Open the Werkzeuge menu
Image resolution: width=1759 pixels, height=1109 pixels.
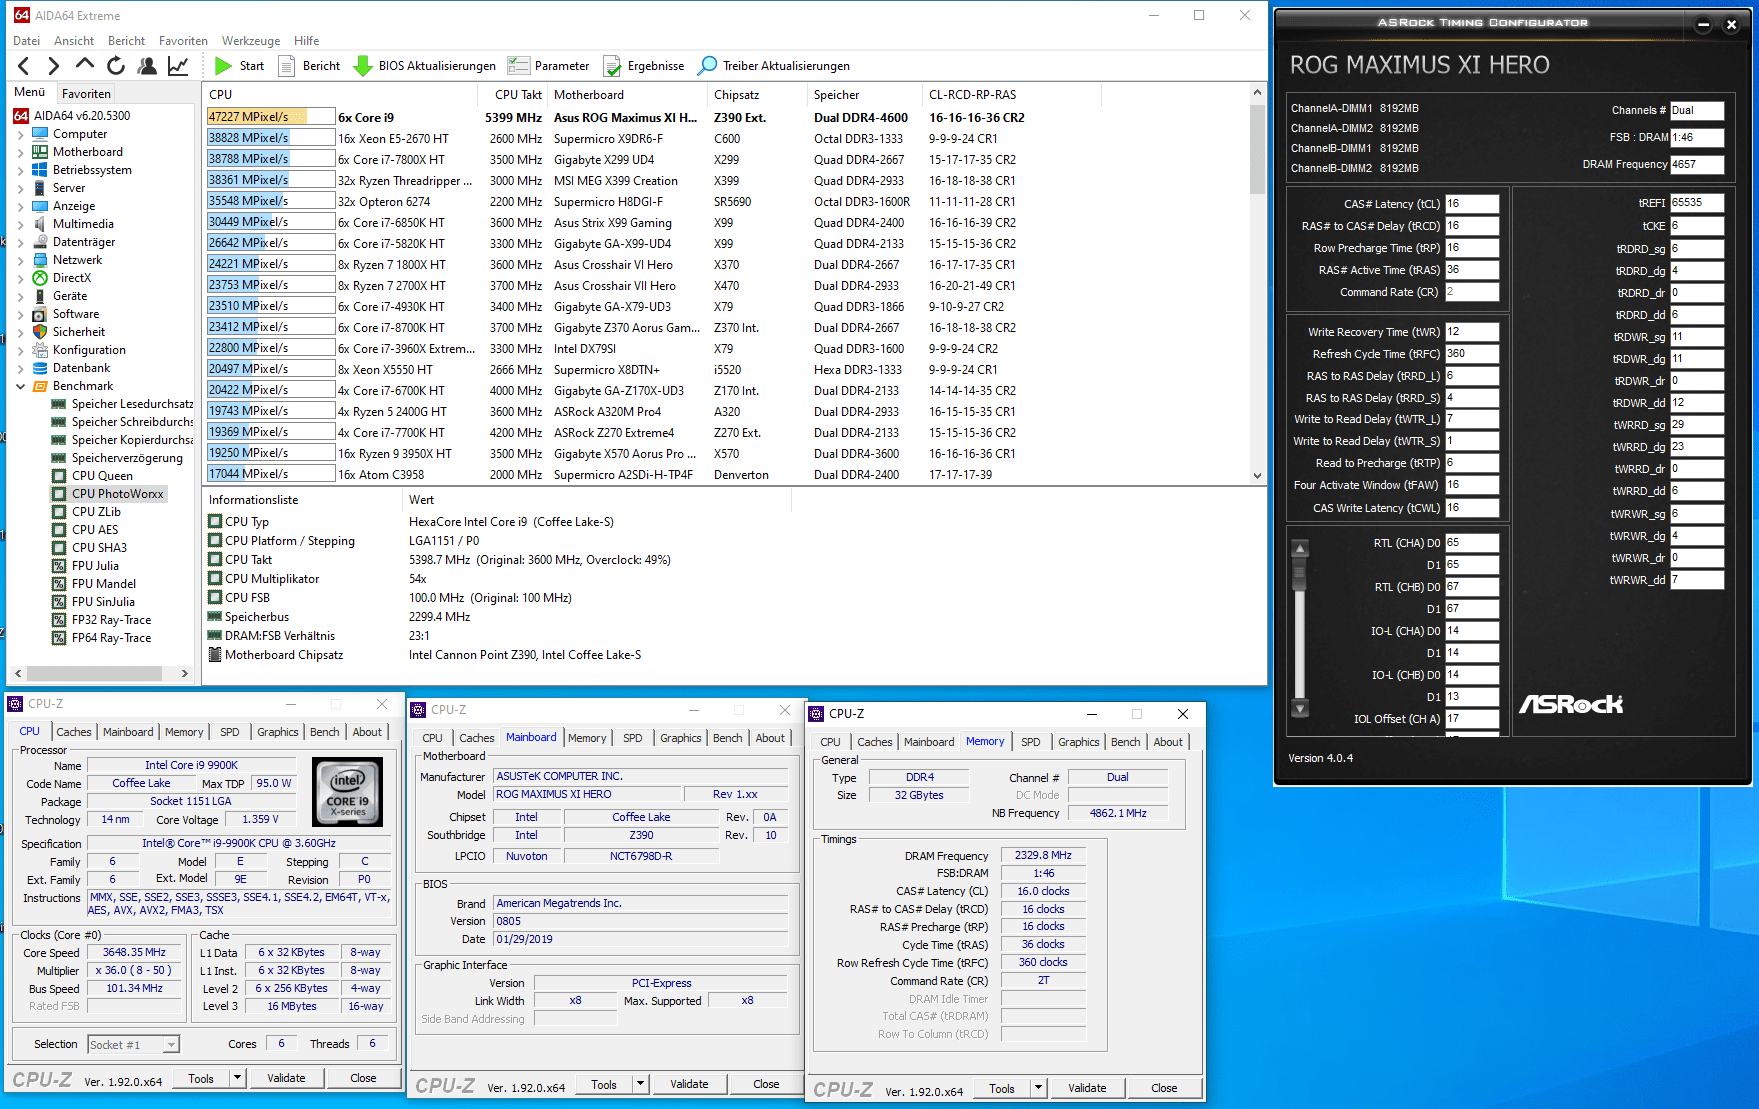(251, 41)
